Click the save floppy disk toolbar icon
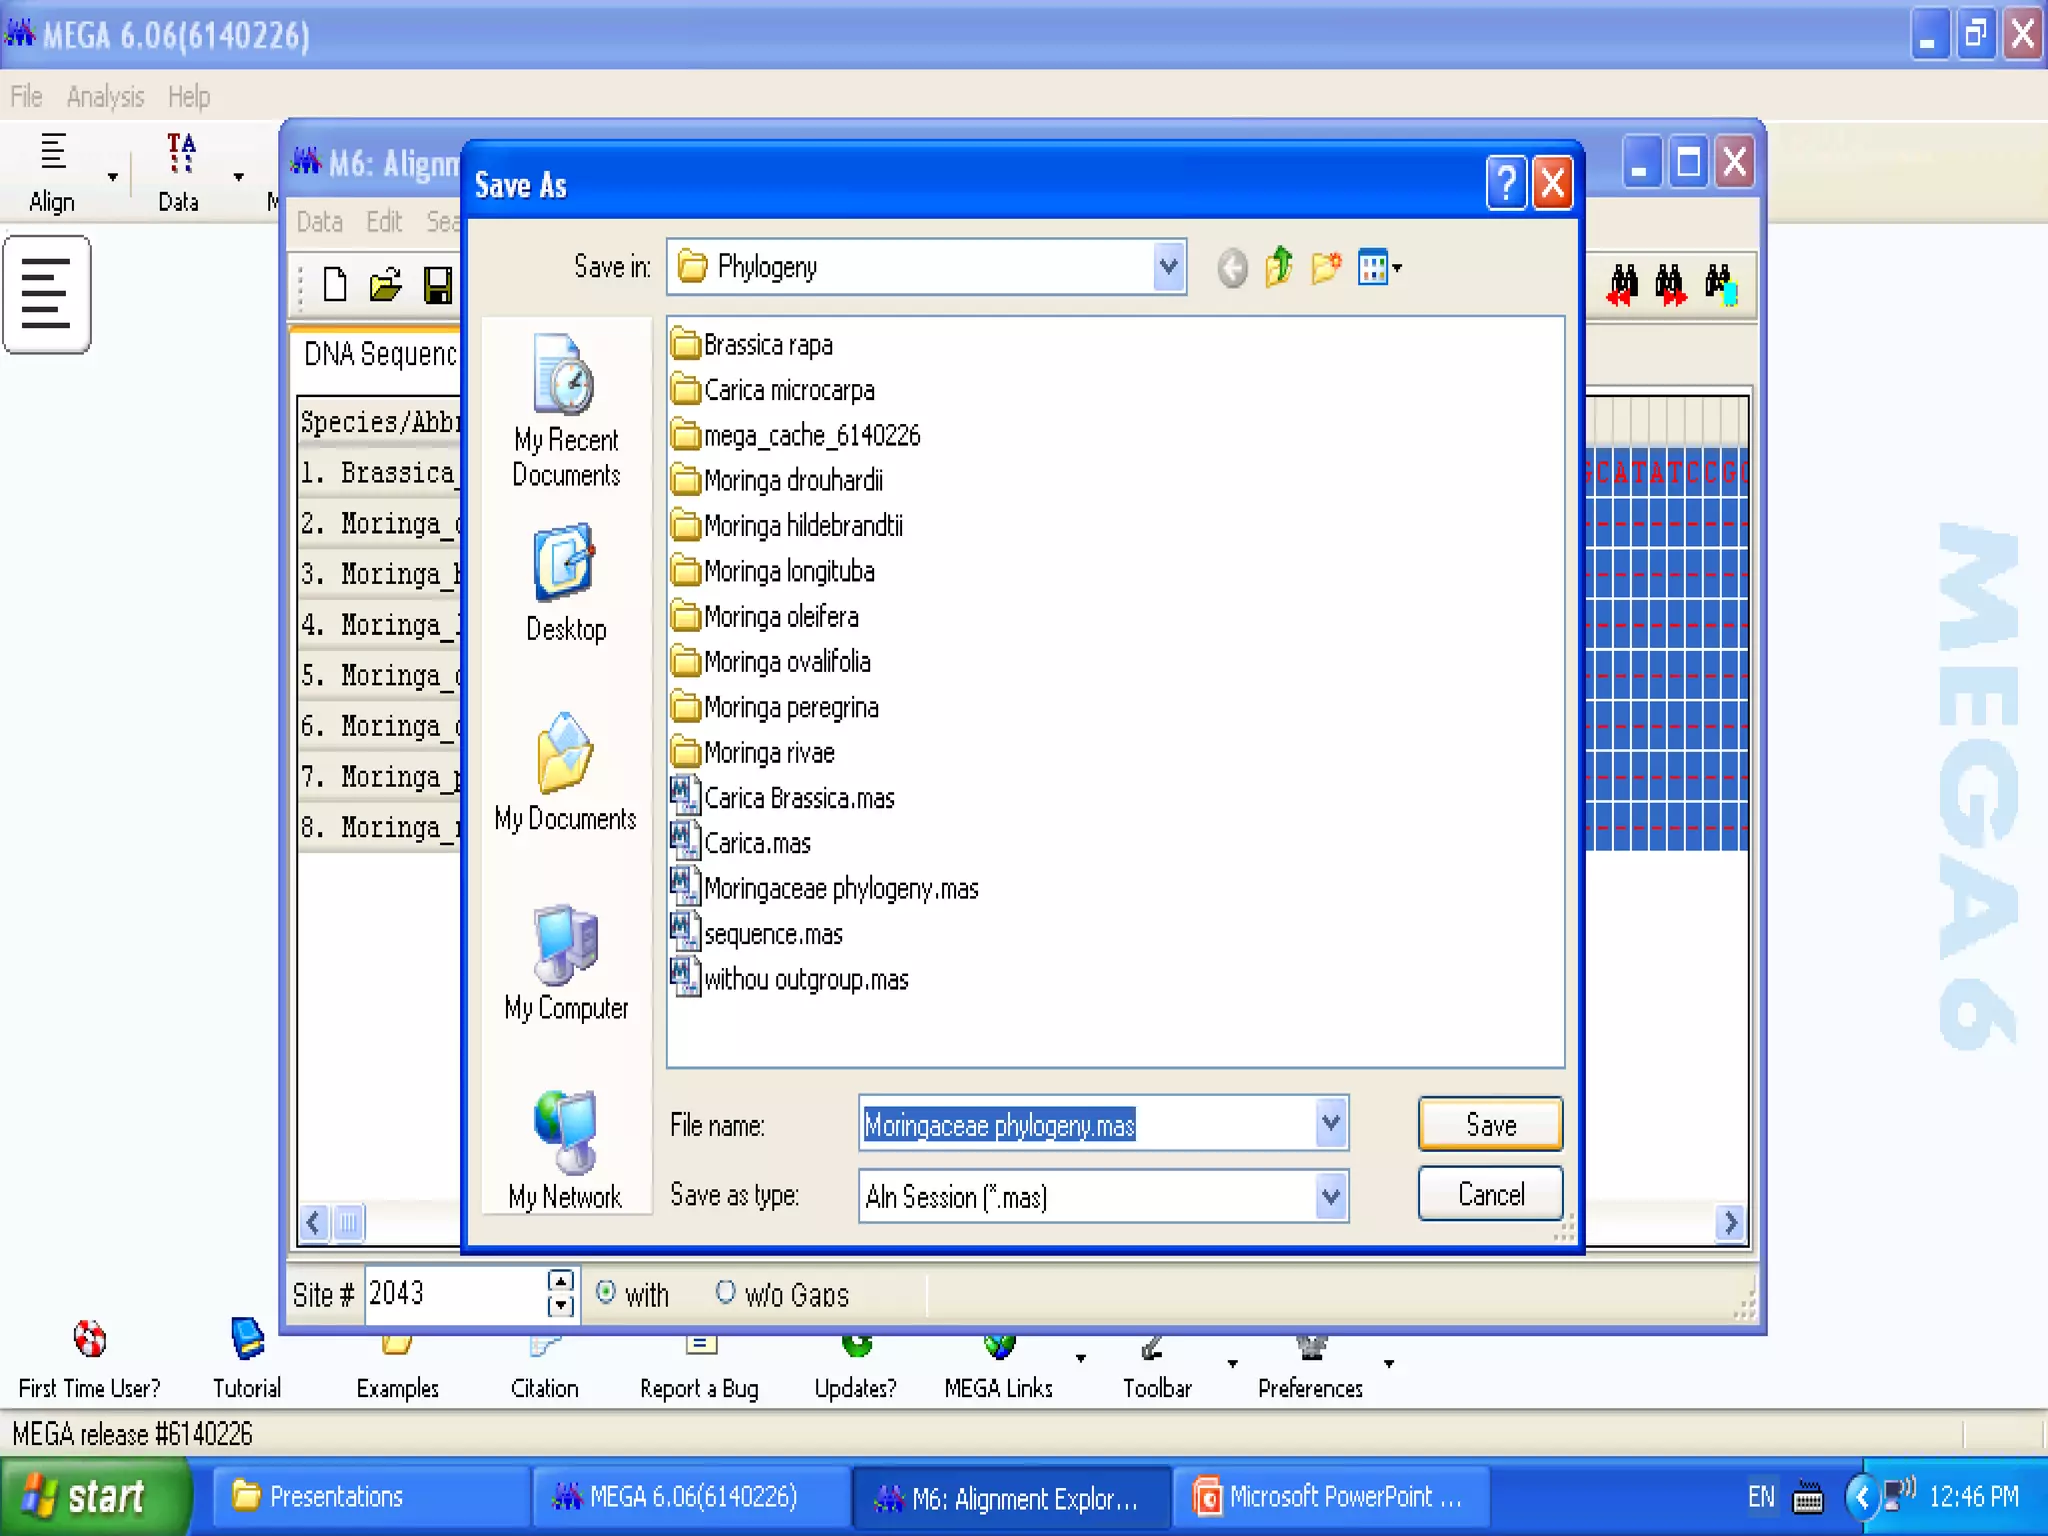This screenshot has height=1536, width=2048. (x=438, y=285)
